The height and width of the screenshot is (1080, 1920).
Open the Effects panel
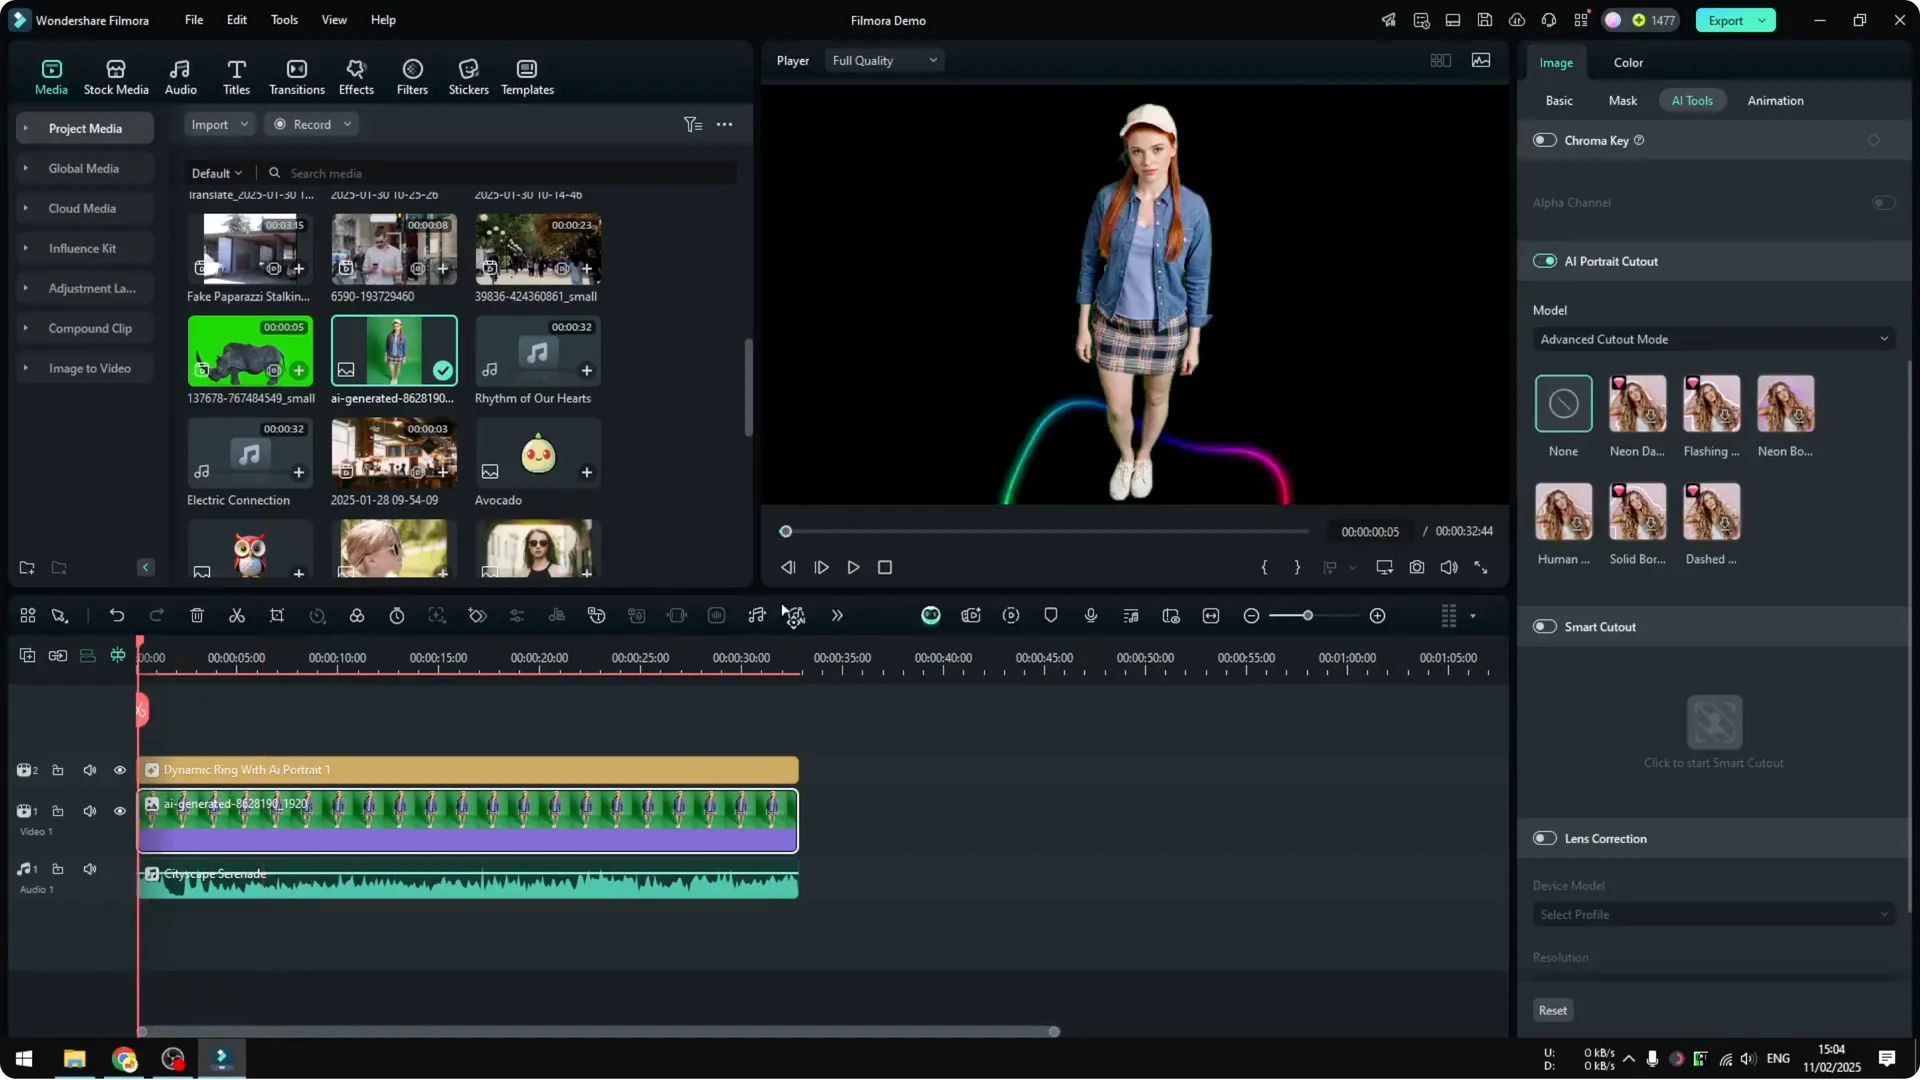[x=356, y=75]
